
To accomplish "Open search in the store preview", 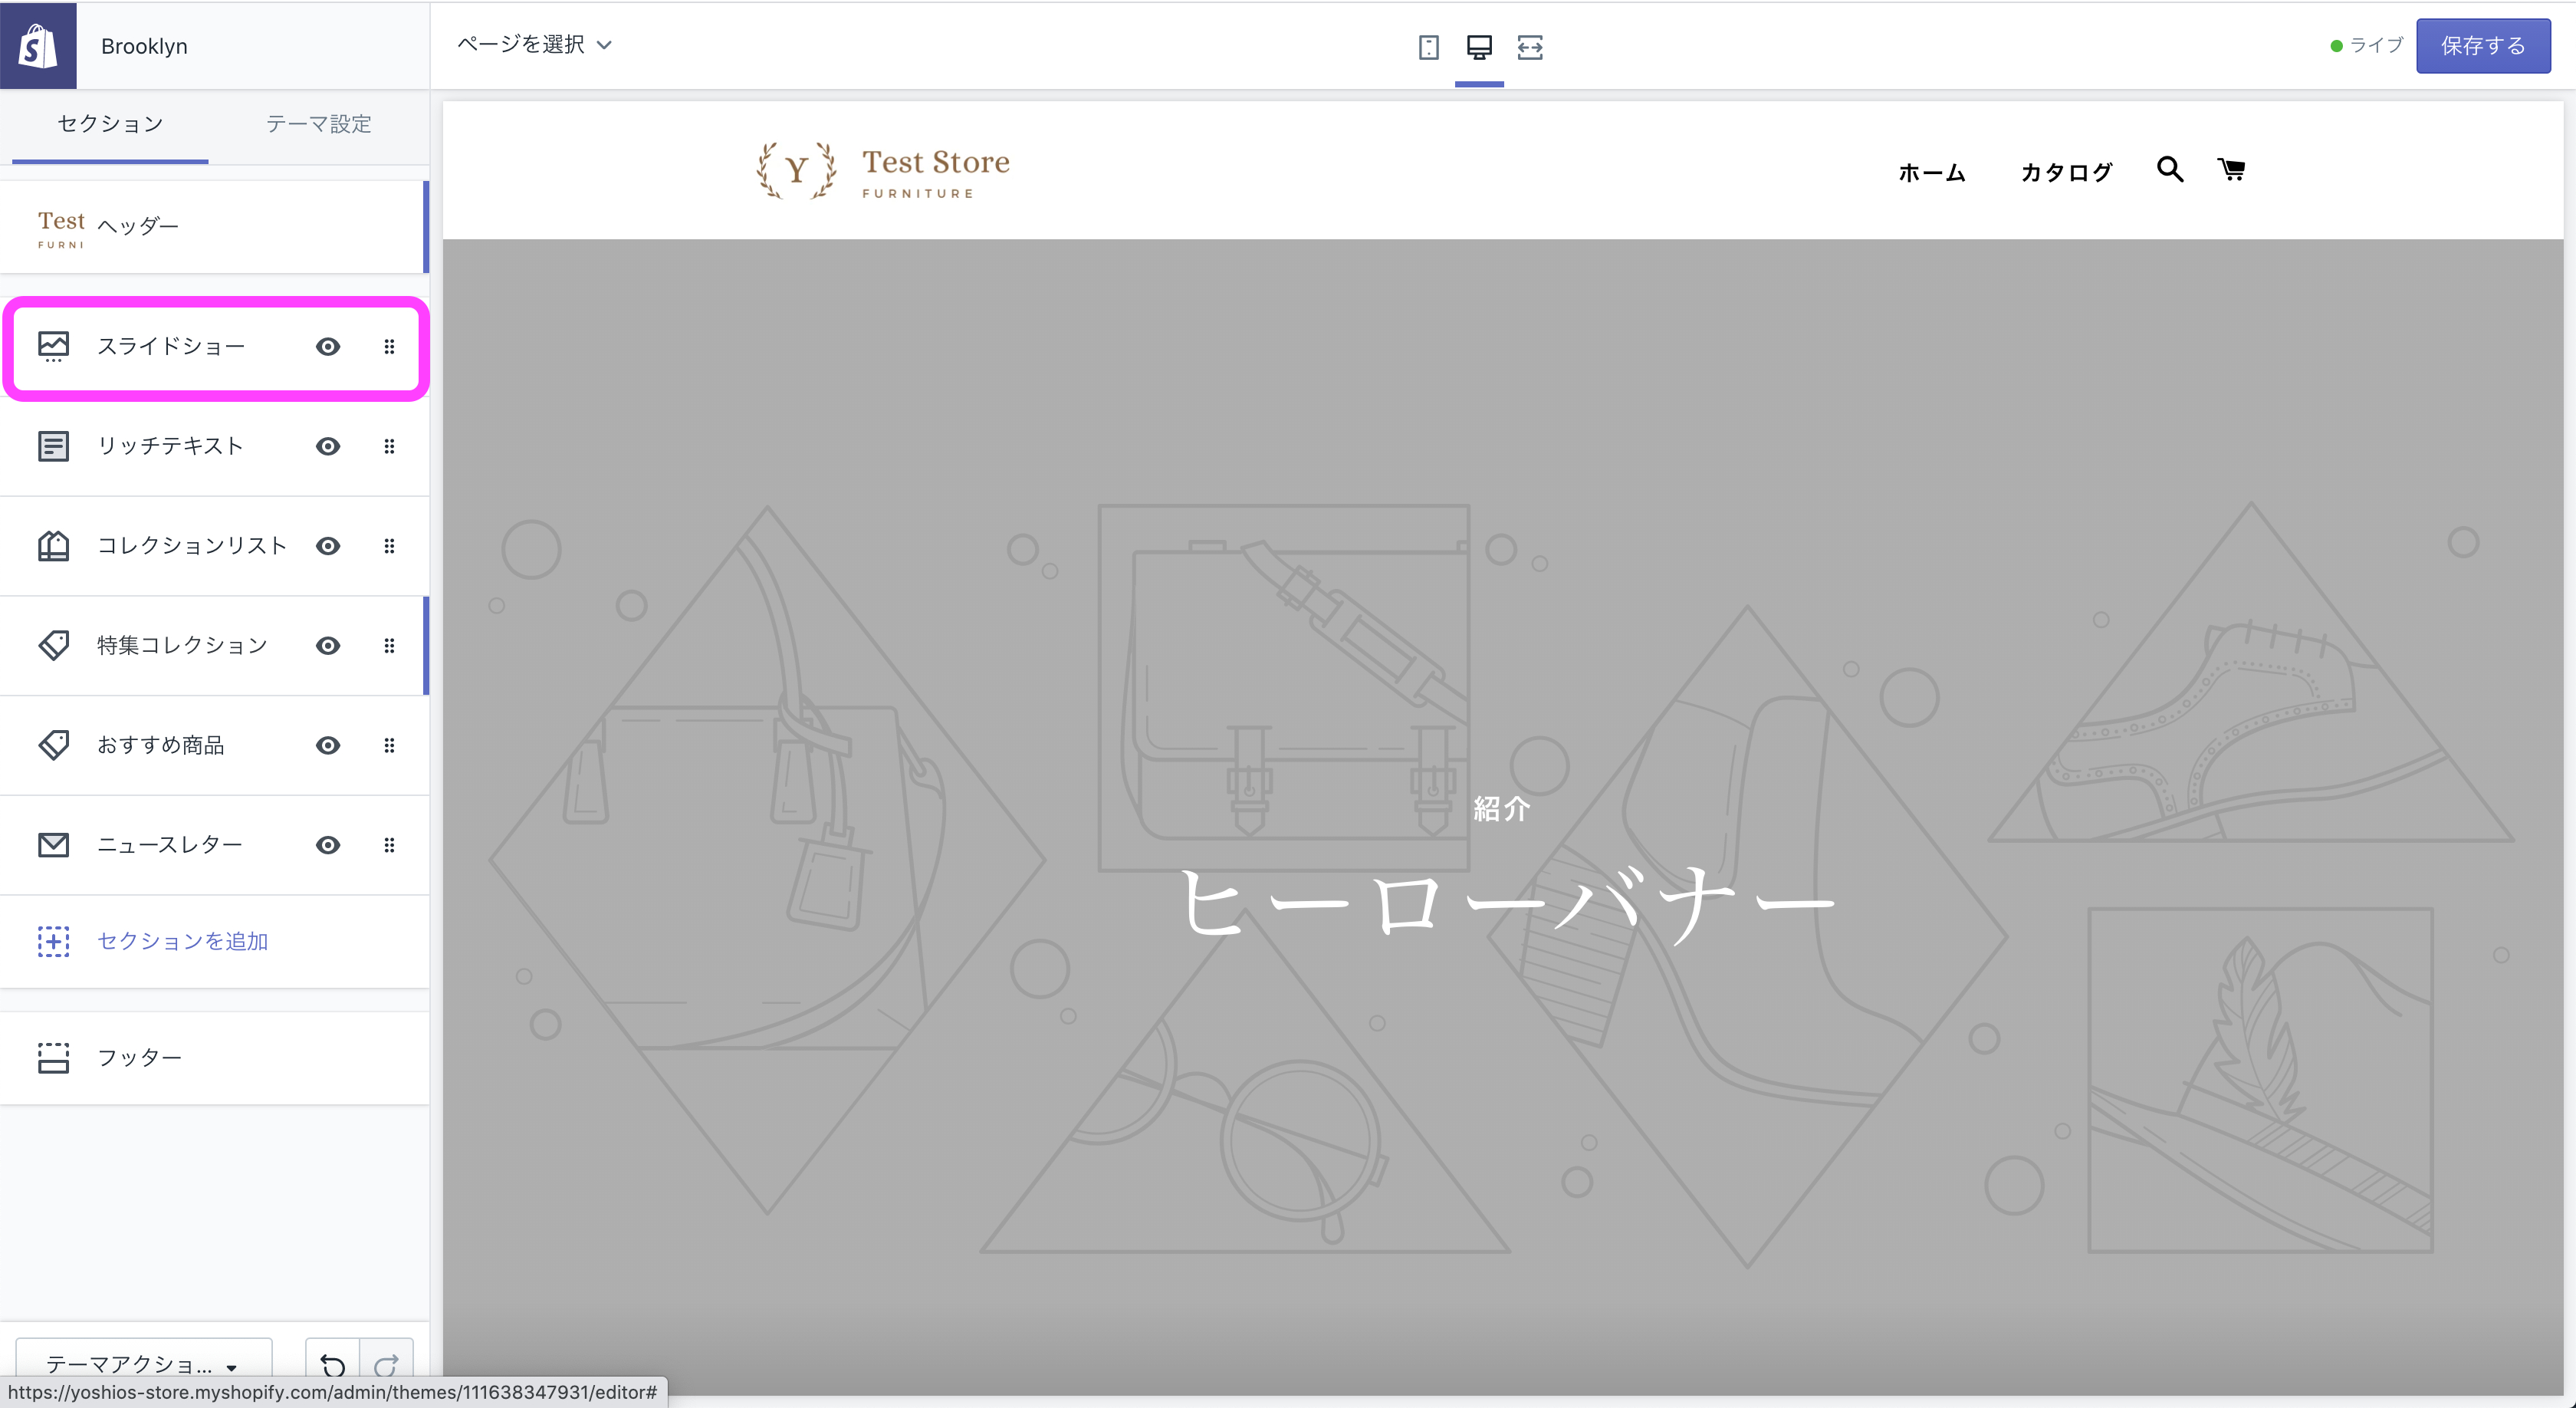I will point(2169,170).
